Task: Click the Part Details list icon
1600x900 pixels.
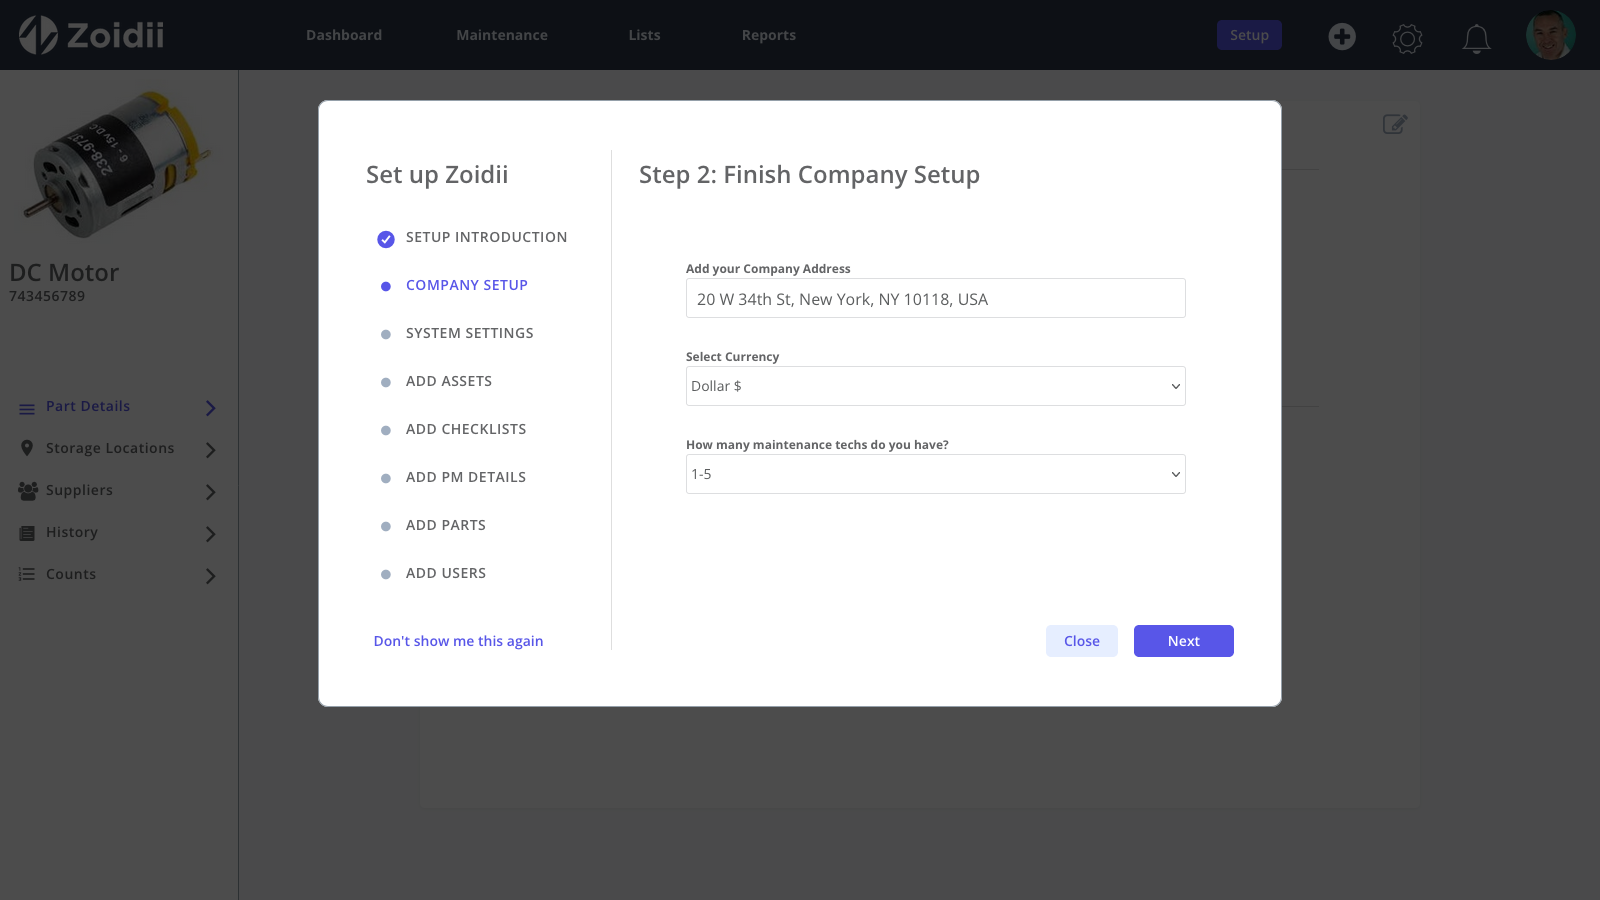Action: coord(27,408)
